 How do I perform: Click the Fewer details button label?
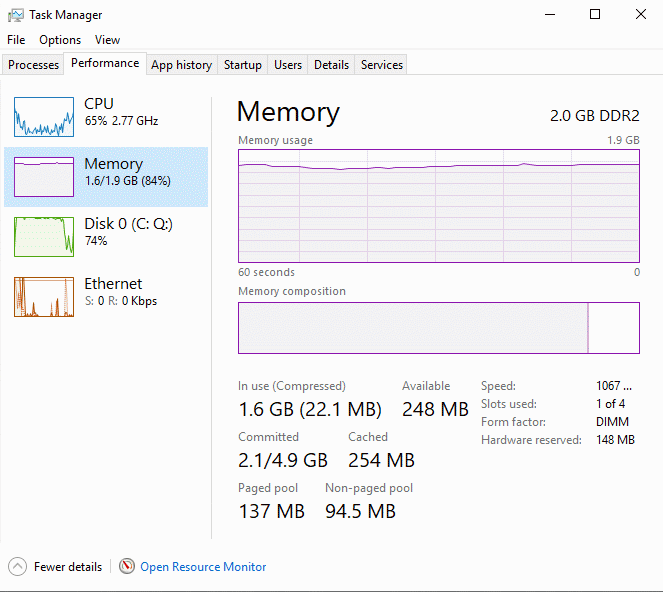click(x=68, y=567)
